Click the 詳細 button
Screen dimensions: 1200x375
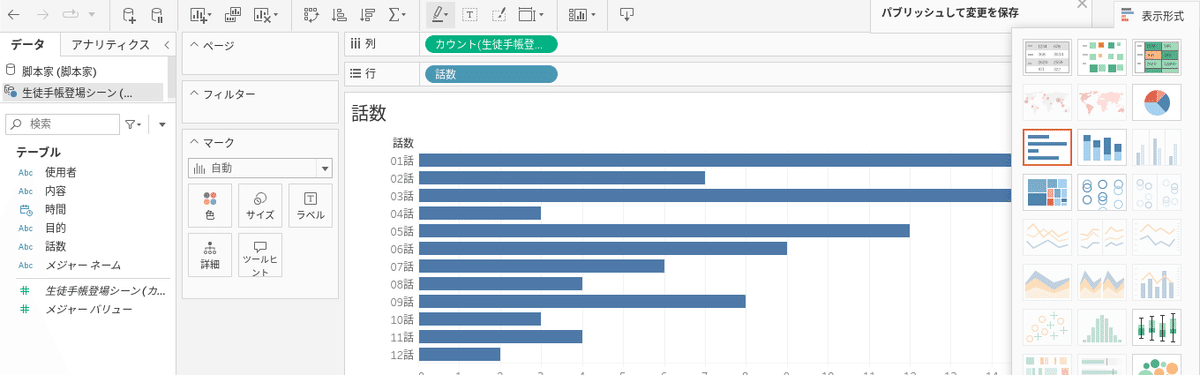pos(210,254)
